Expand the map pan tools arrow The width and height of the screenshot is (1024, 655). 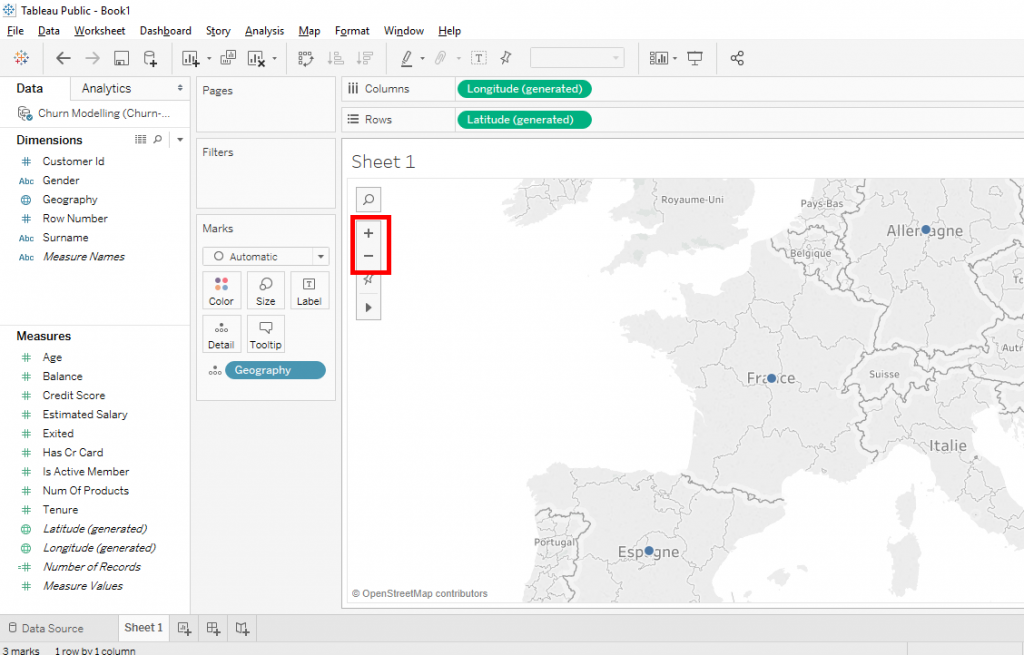[368, 307]
